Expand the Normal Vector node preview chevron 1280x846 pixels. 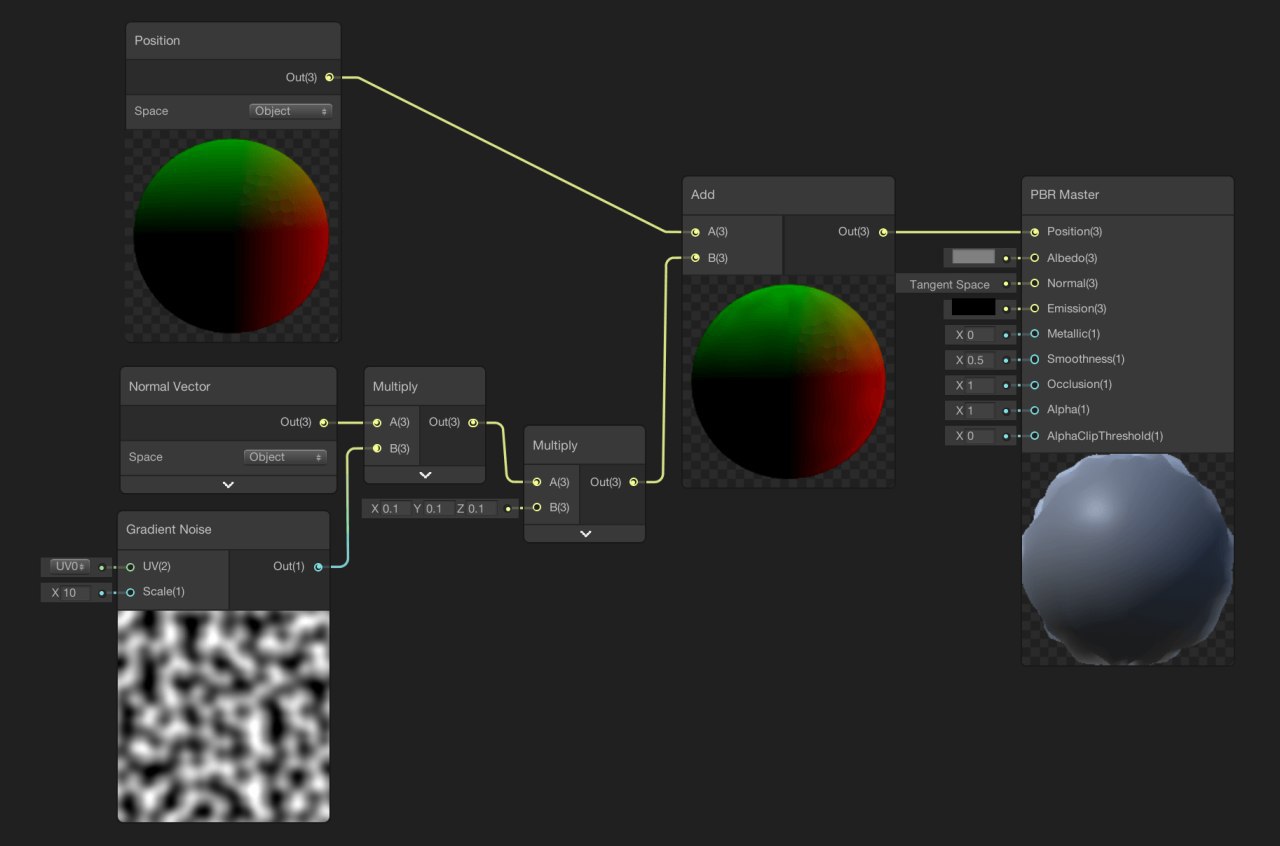pos(228,484)
